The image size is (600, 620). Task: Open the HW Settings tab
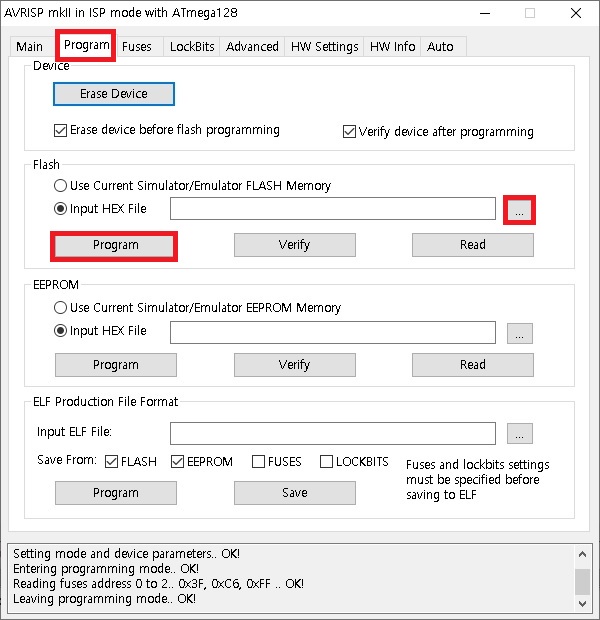tap(324, 47)
